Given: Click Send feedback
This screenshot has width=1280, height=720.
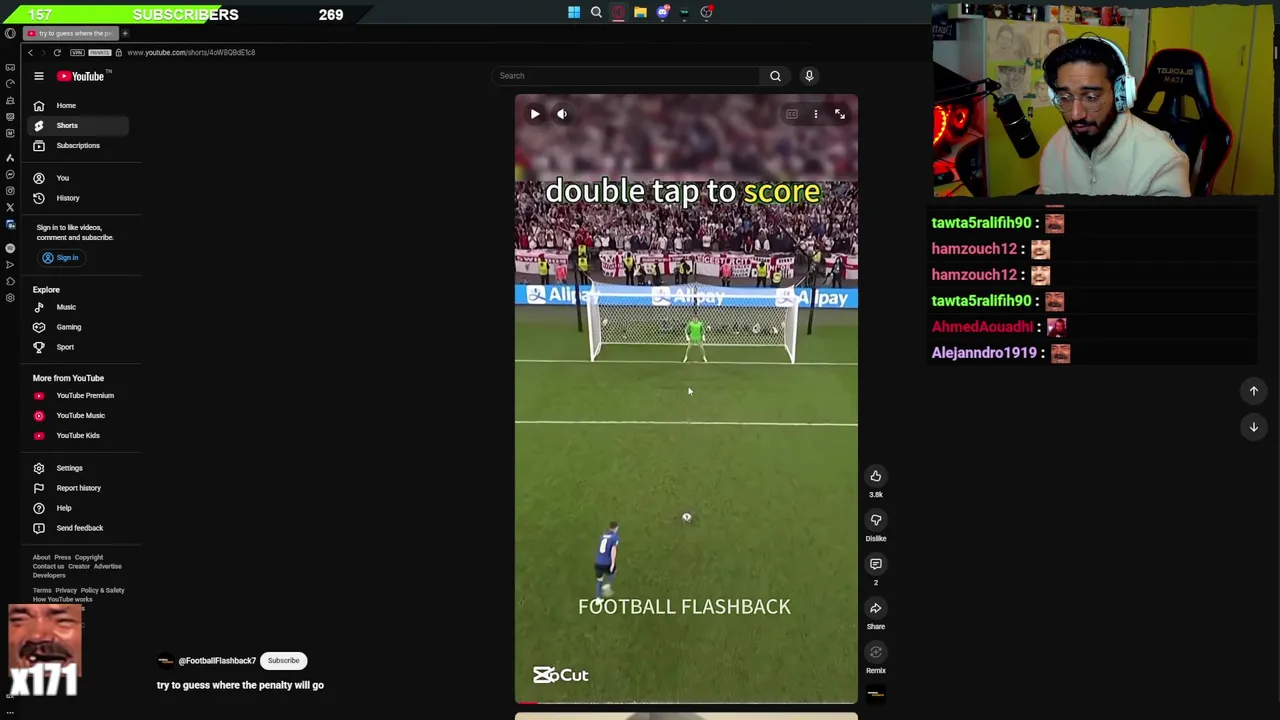Looking at the screenshot, I should (79, 528).
